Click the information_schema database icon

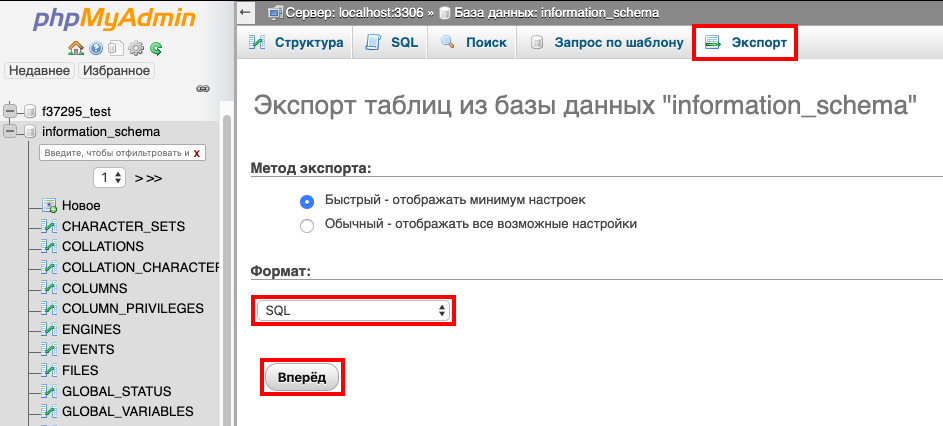click(x=31, y=131)
